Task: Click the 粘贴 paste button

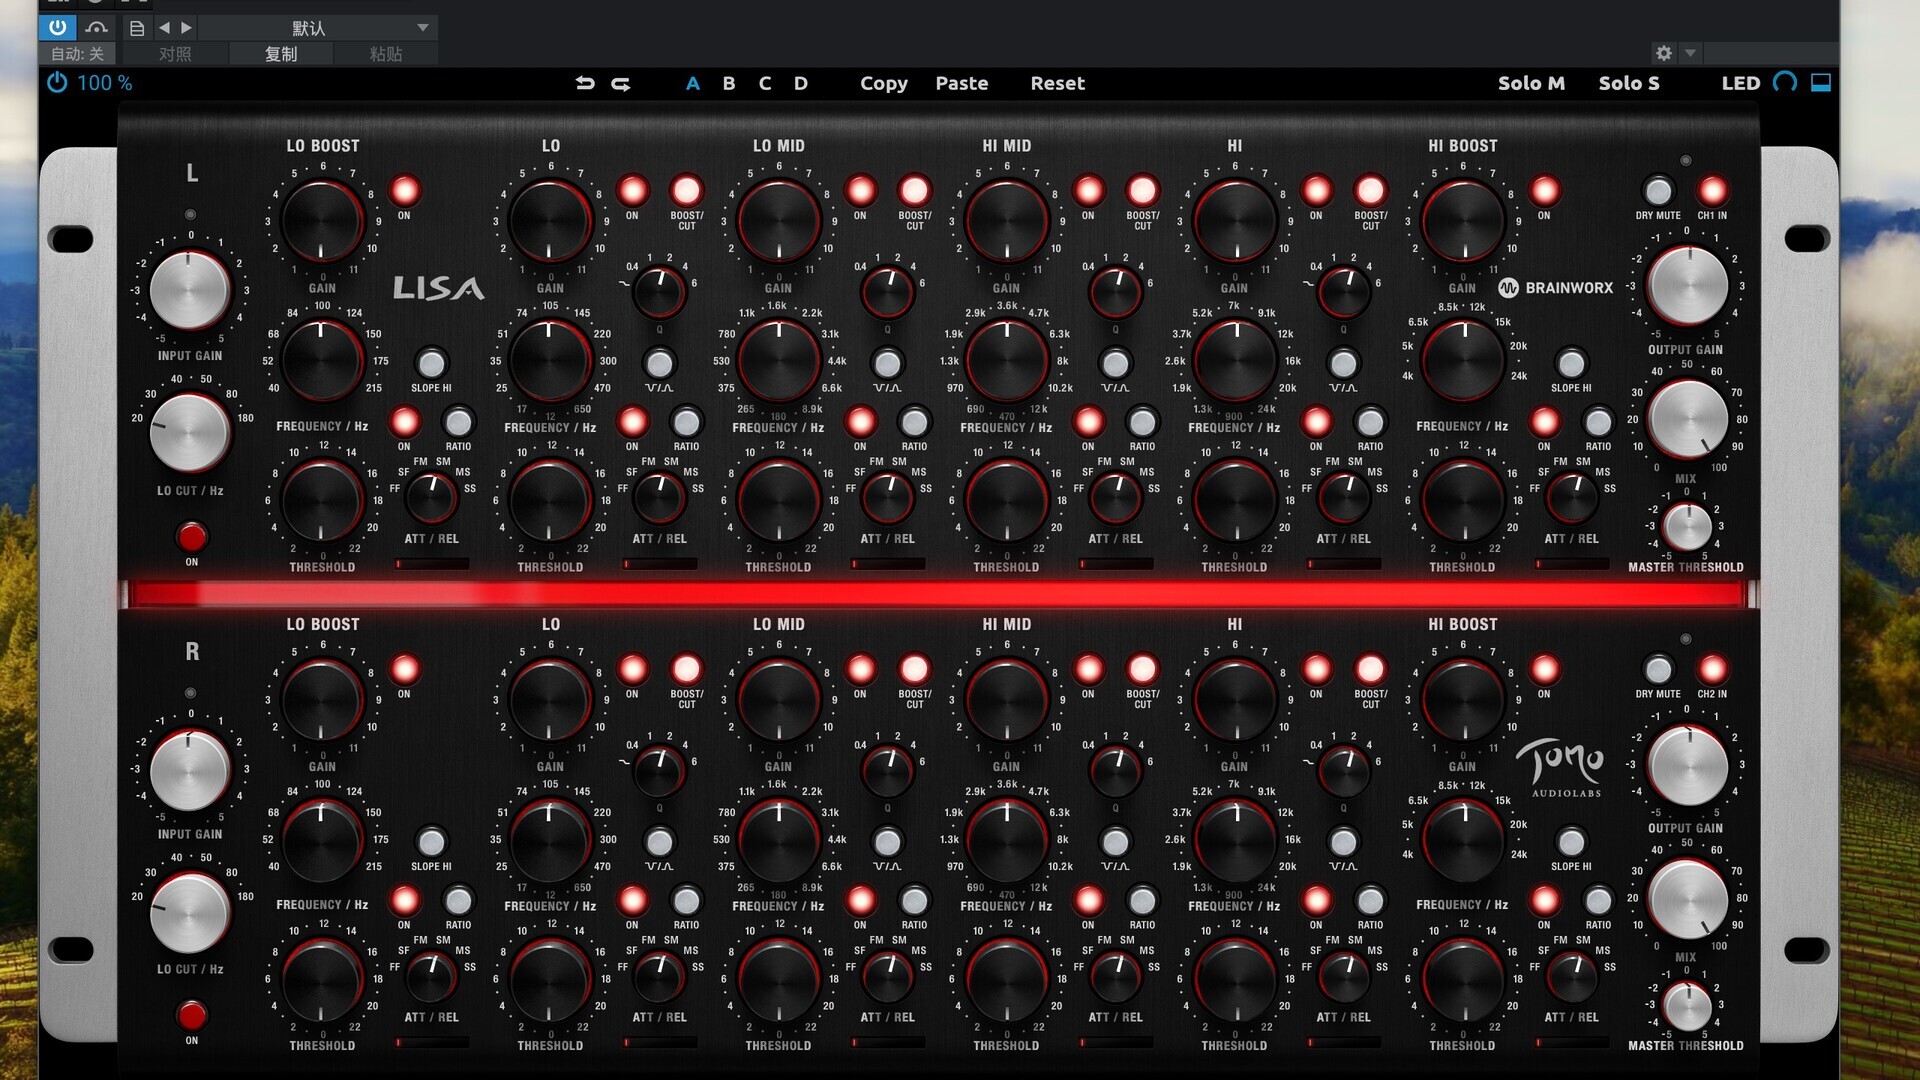Action: [386, 54]
